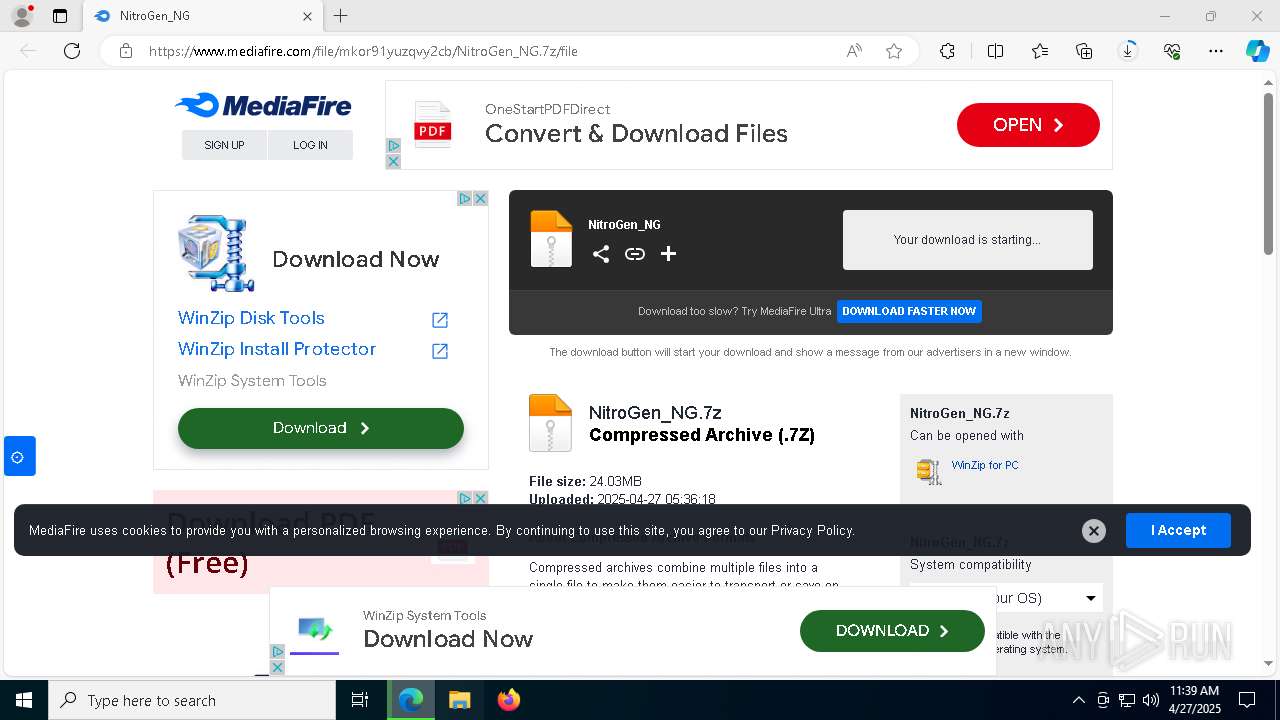Open AdChoices info on top banner
This screenshot has height=720, width=1280.
(x=393, y=146)
